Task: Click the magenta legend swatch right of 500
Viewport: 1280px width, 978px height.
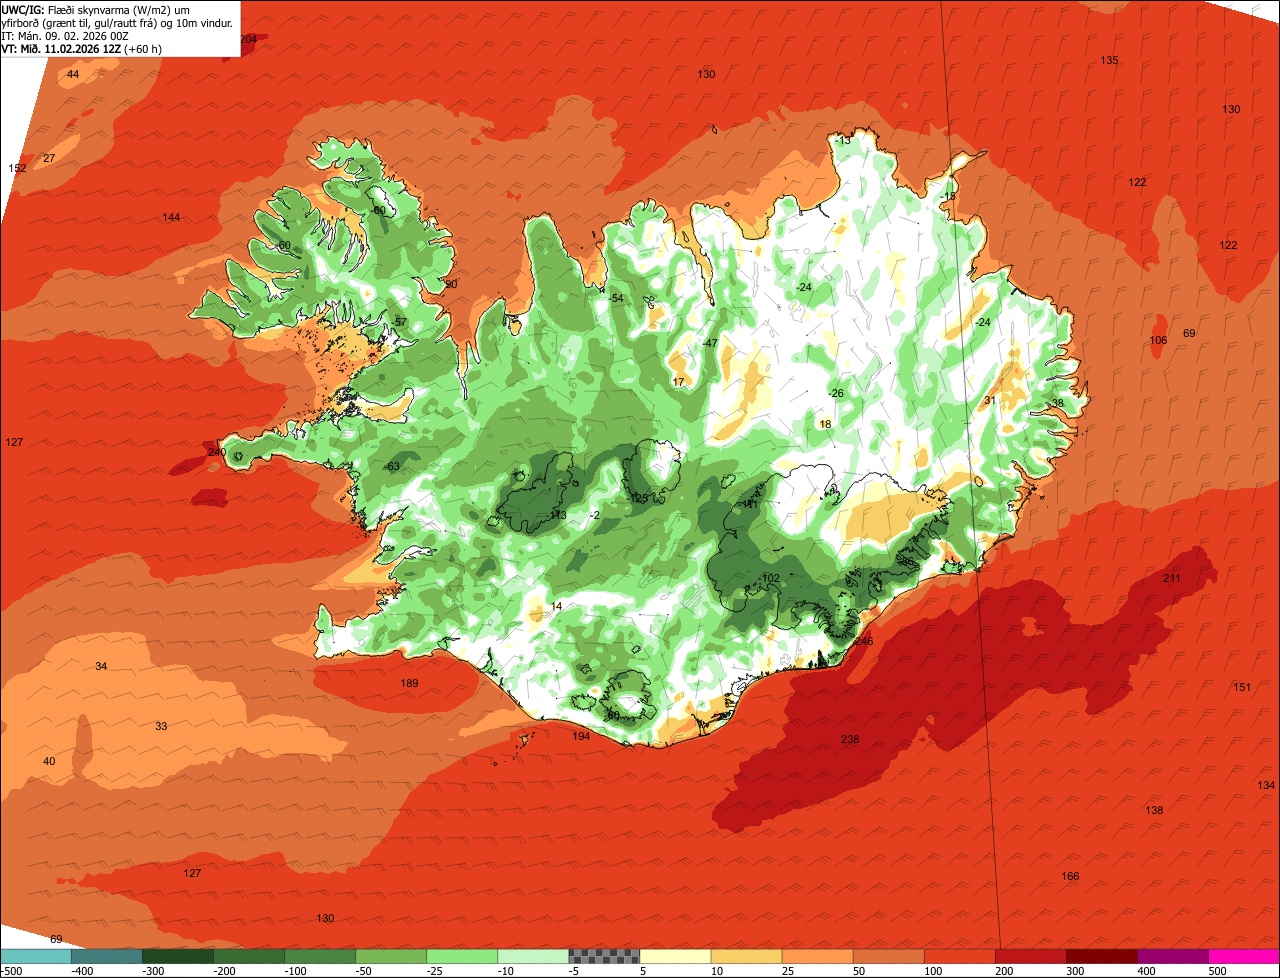Action: [1244, 956]
